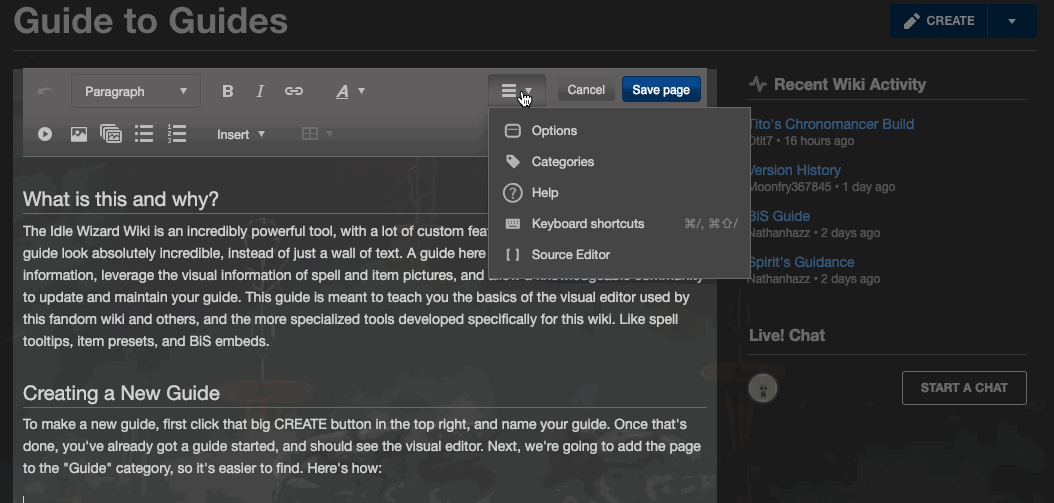The width and height of the screenshot is (1054, 503).
Task: Click the Categories tag icon
Action: [513, 161]
